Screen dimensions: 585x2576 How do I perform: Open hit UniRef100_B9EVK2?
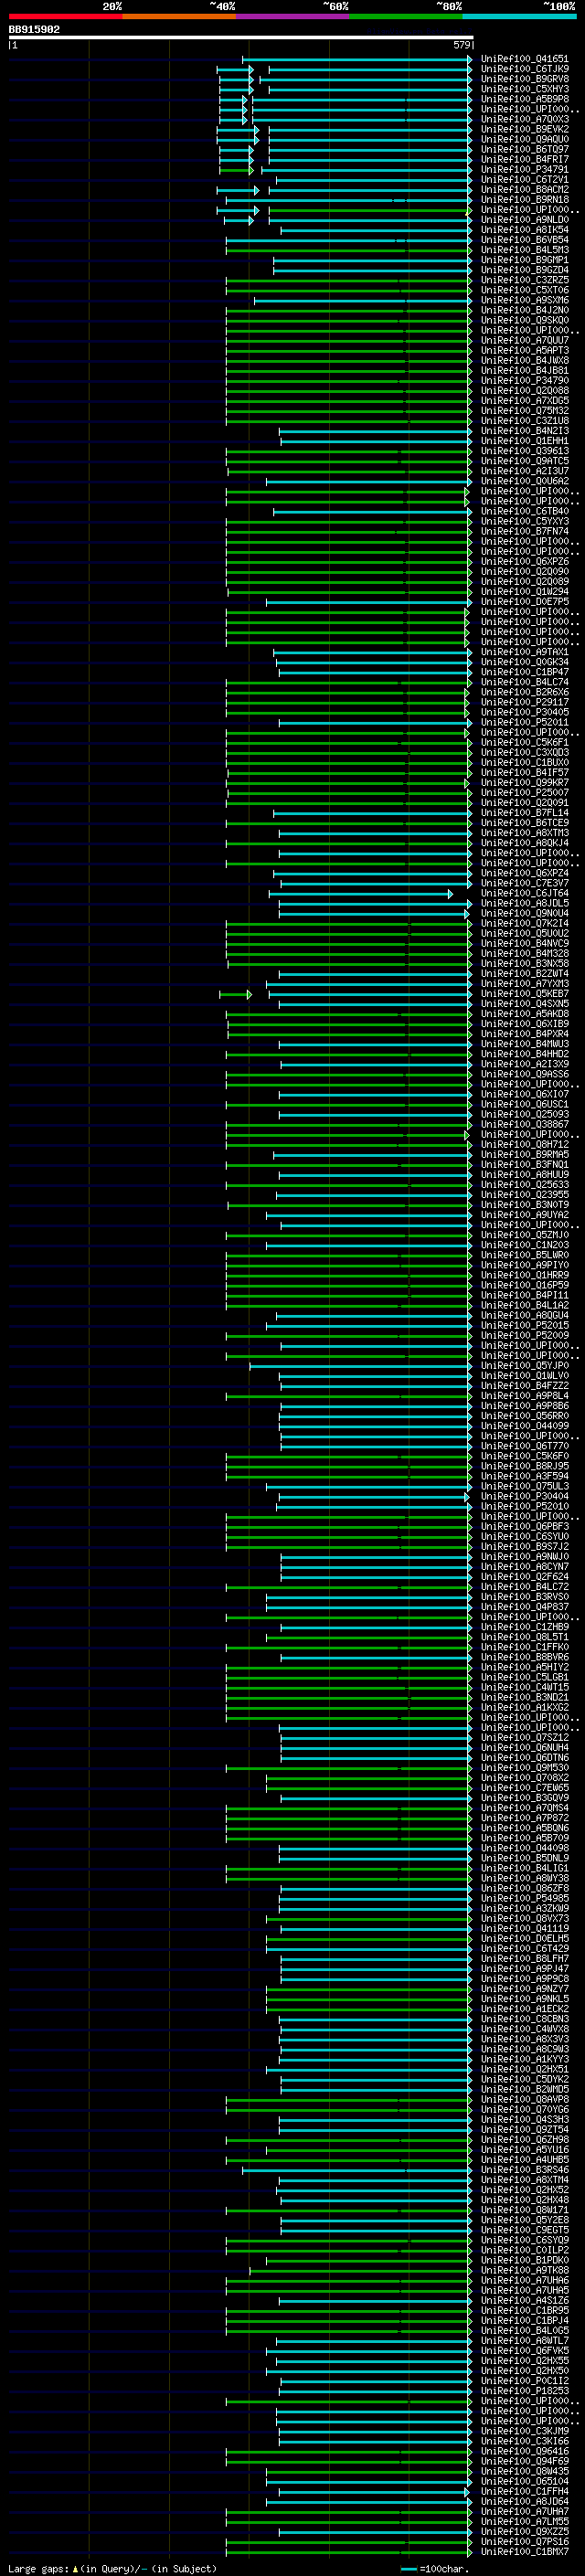(x=524, y=129)
